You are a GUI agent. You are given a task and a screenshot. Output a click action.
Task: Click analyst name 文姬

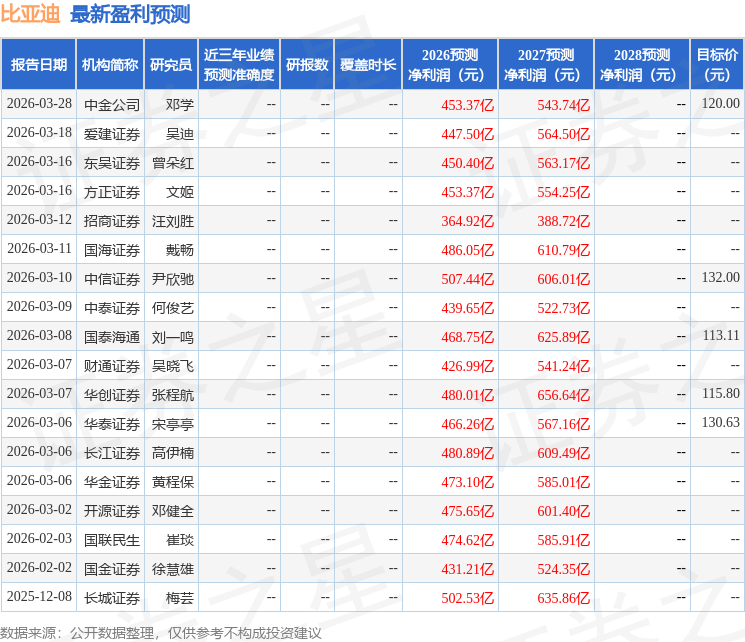180,192
